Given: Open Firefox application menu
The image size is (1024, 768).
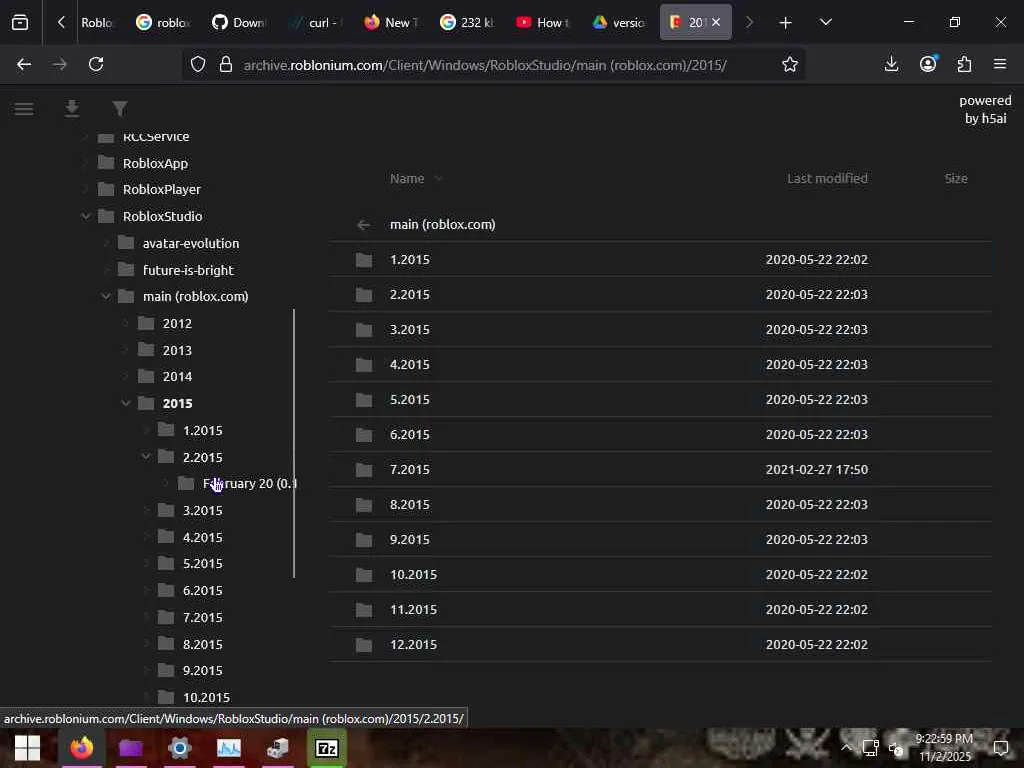Looking at the screenshot, I should [1000, 64].
